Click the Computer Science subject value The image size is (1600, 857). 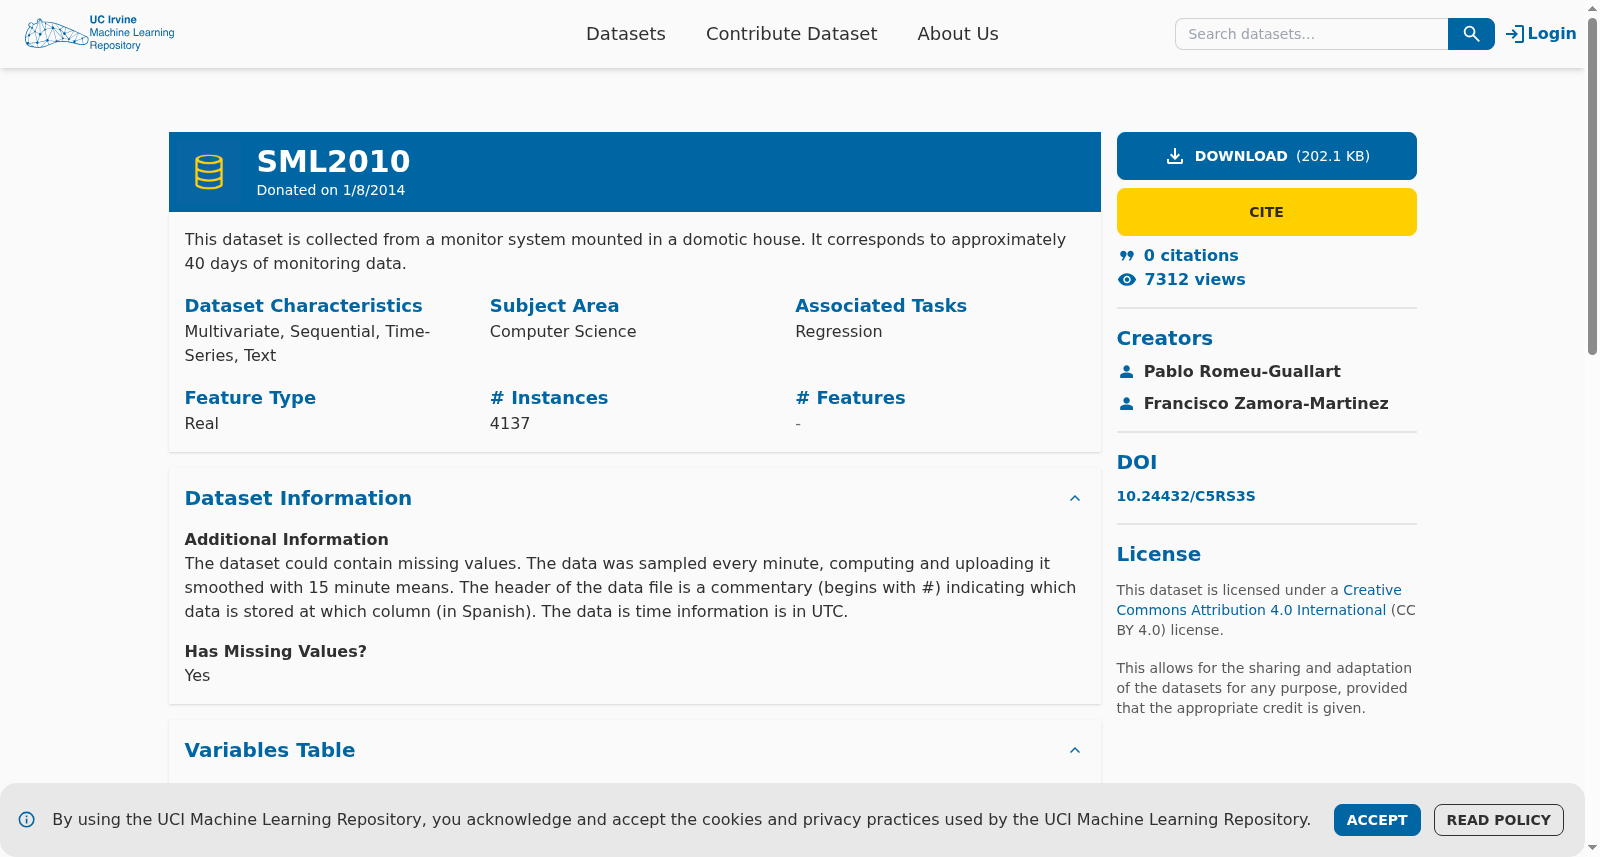[563, 332]
